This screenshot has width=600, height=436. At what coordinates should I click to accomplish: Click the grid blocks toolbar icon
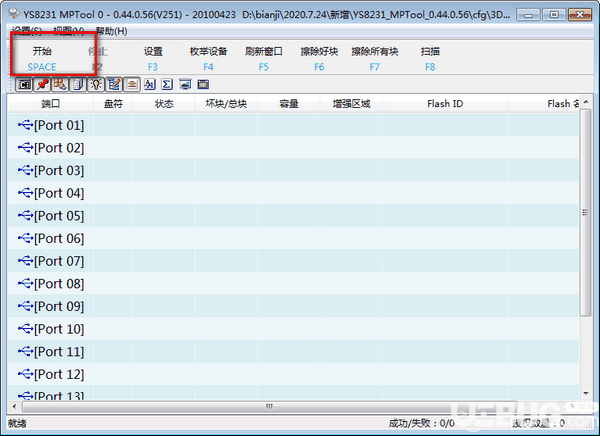click(60, 84)
